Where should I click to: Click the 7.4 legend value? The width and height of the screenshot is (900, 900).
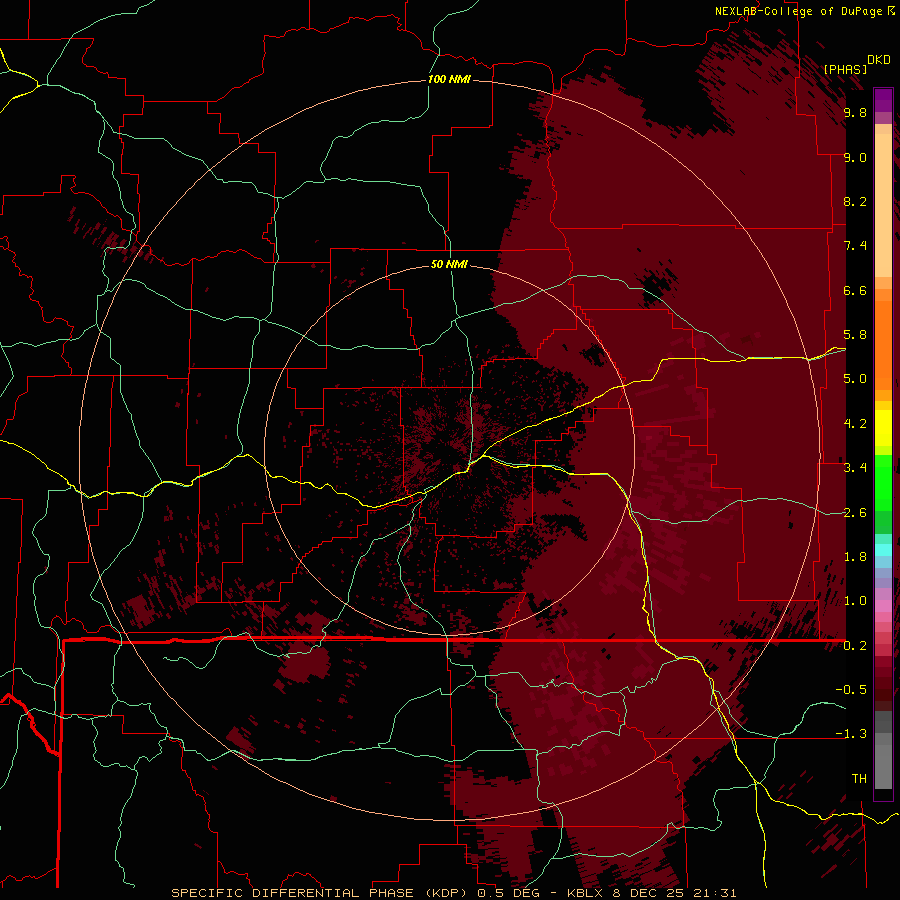(855, 246)
